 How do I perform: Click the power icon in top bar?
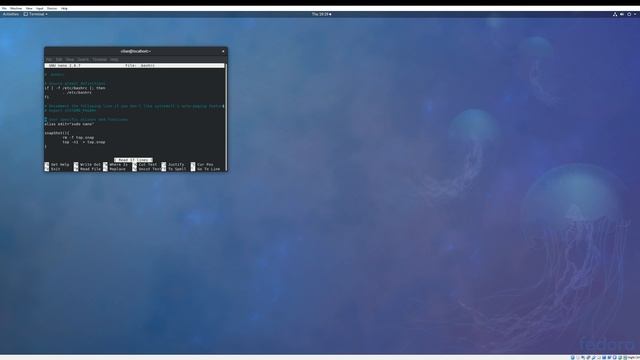tap(629, 14)
